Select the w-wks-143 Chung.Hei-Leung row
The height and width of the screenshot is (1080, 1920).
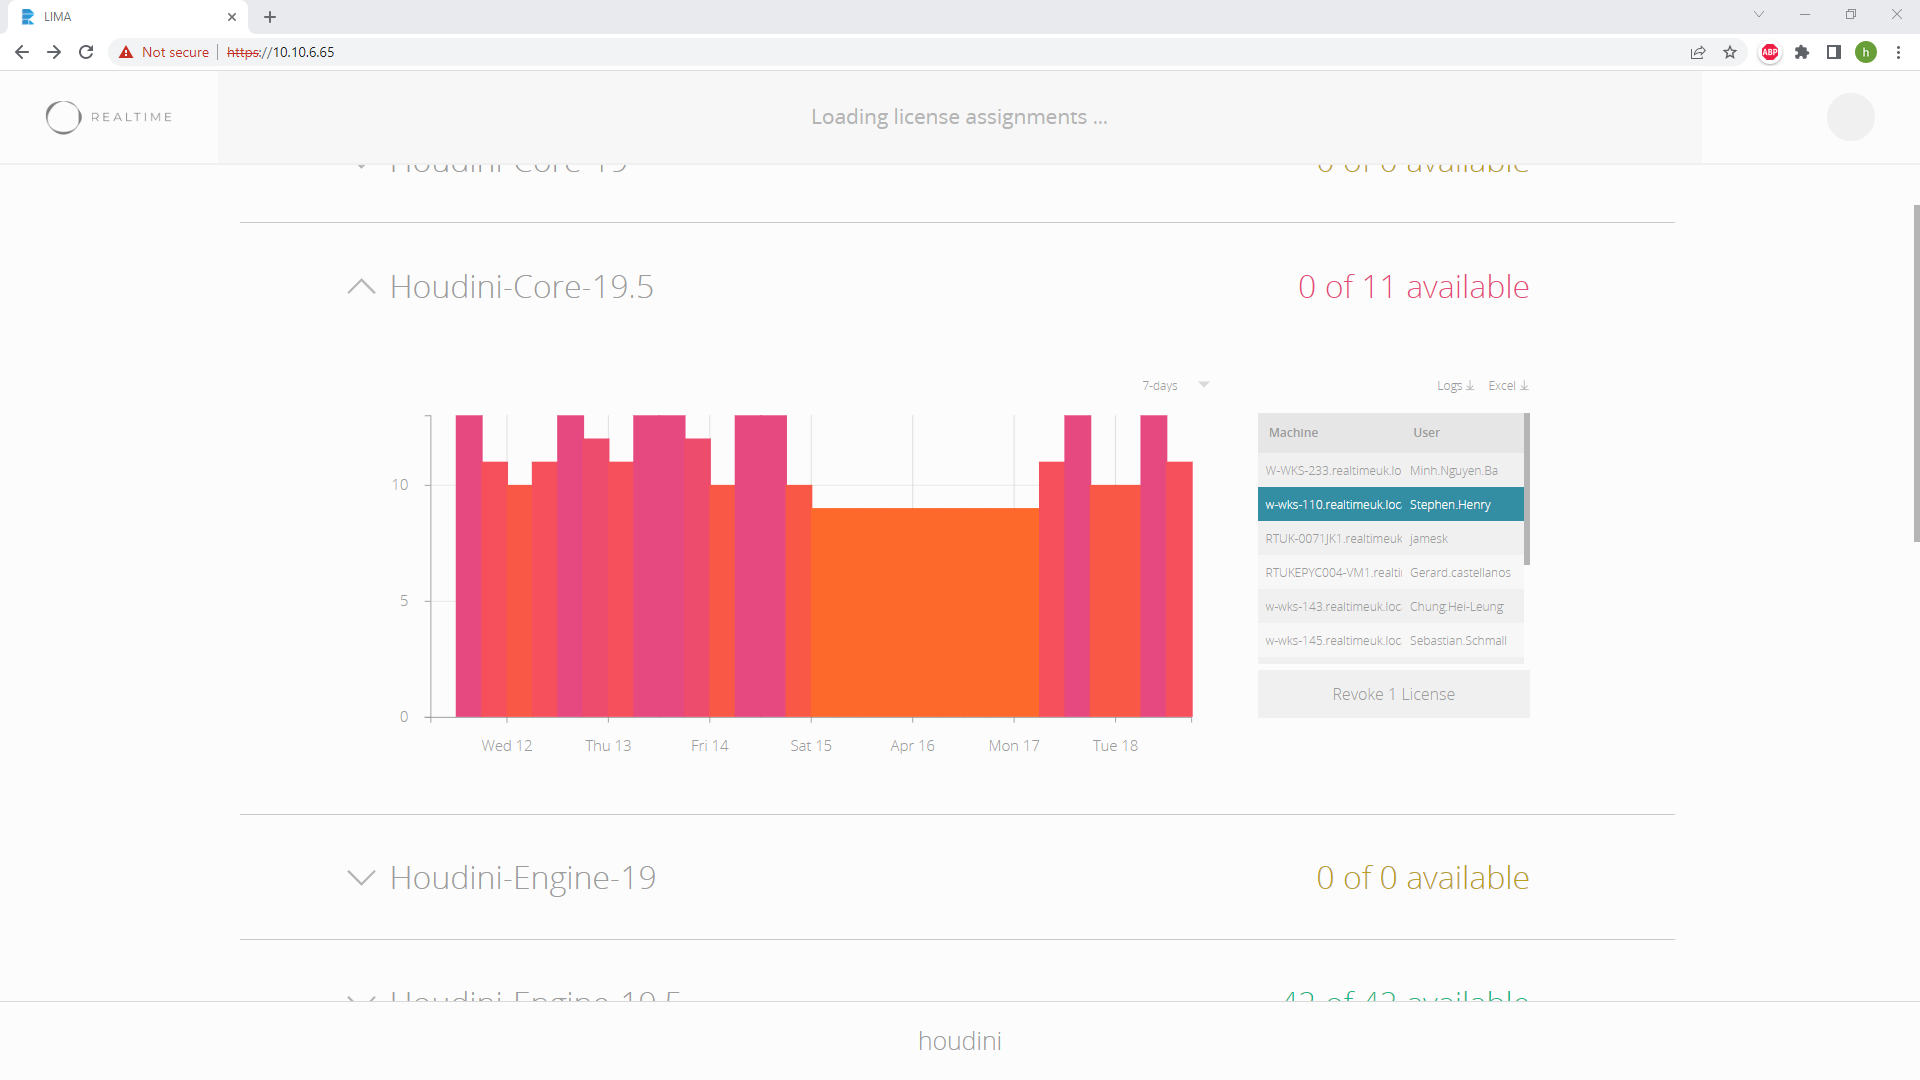click(1391, 606)
